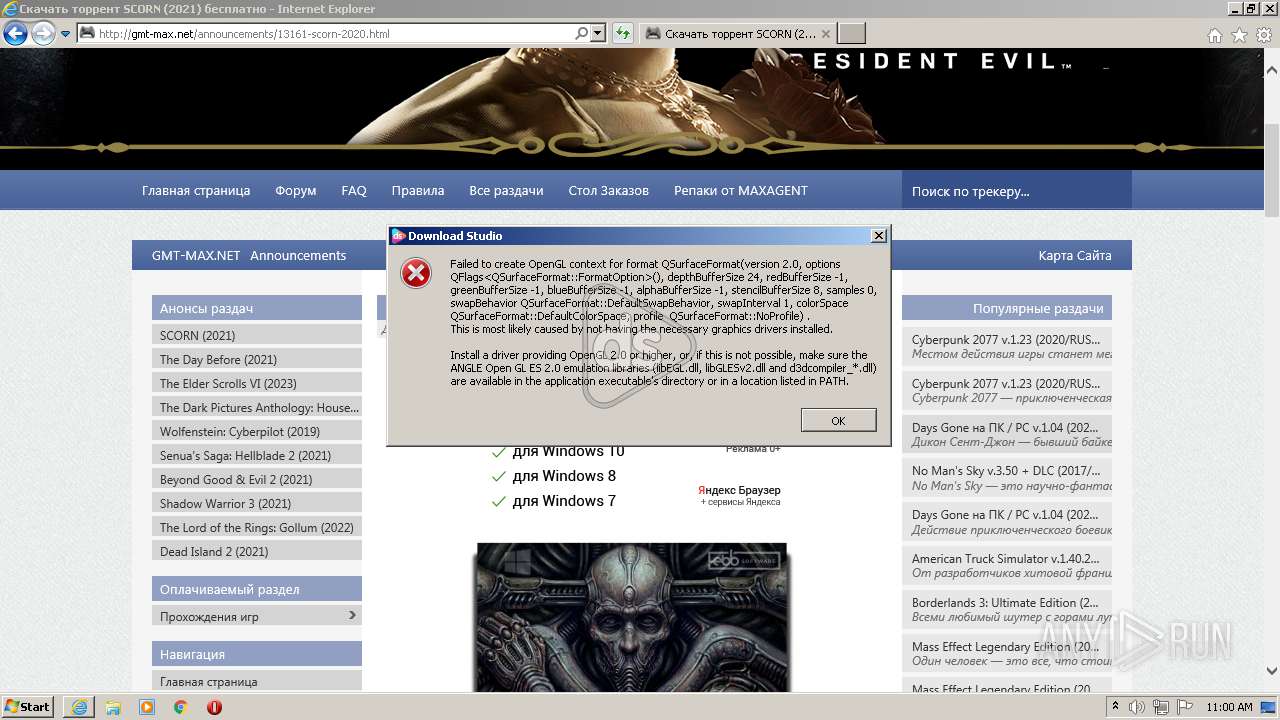Open Wolfenstein: Cyberpilot (2019) link
Viewport: 1280px width, 720px height.
[x=257, y=431]
